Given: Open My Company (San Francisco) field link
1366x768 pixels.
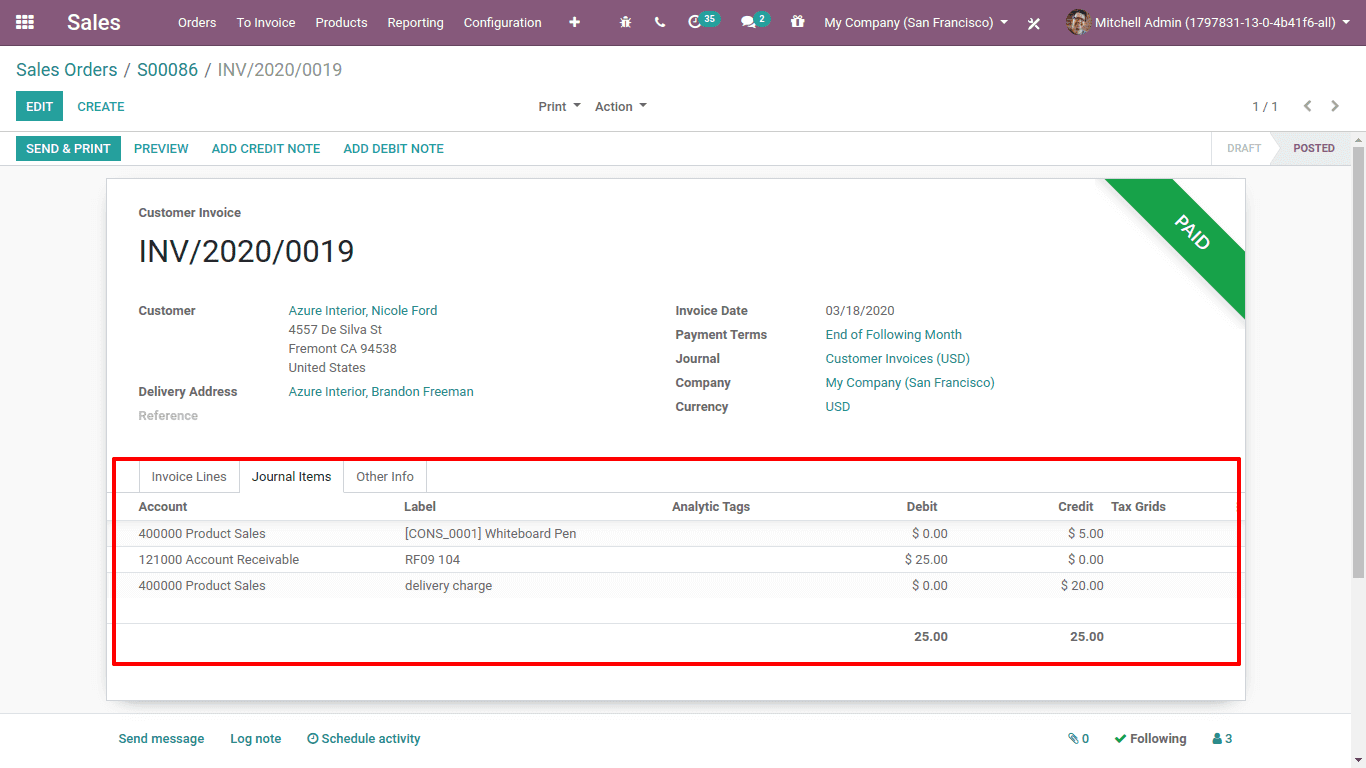Looking at the screenshot, I should [910, 383].
